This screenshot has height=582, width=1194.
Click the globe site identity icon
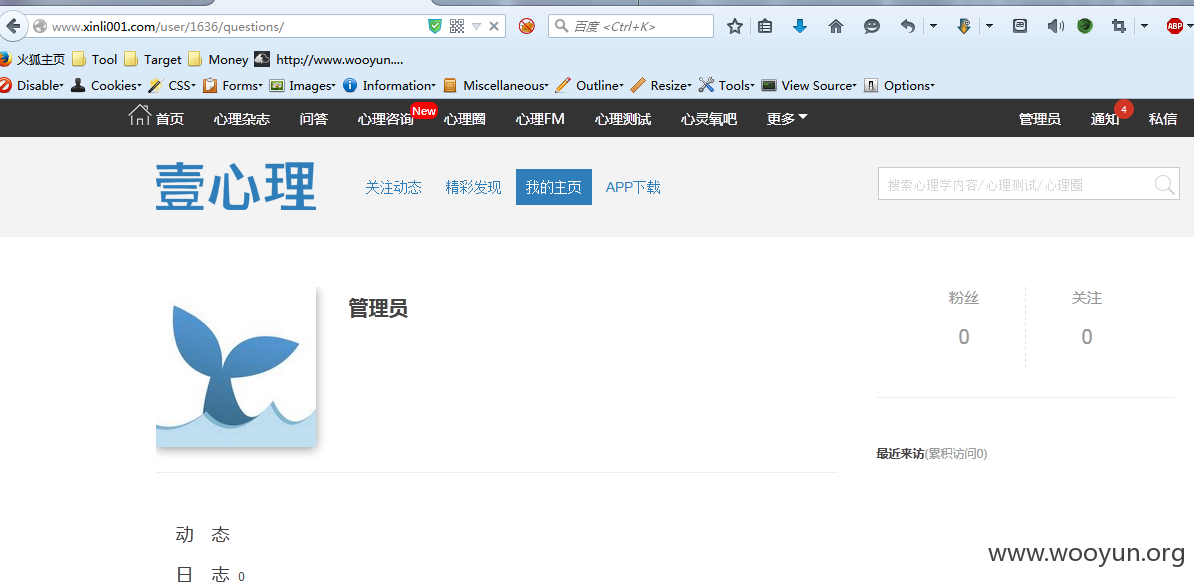tap(40, 27)
